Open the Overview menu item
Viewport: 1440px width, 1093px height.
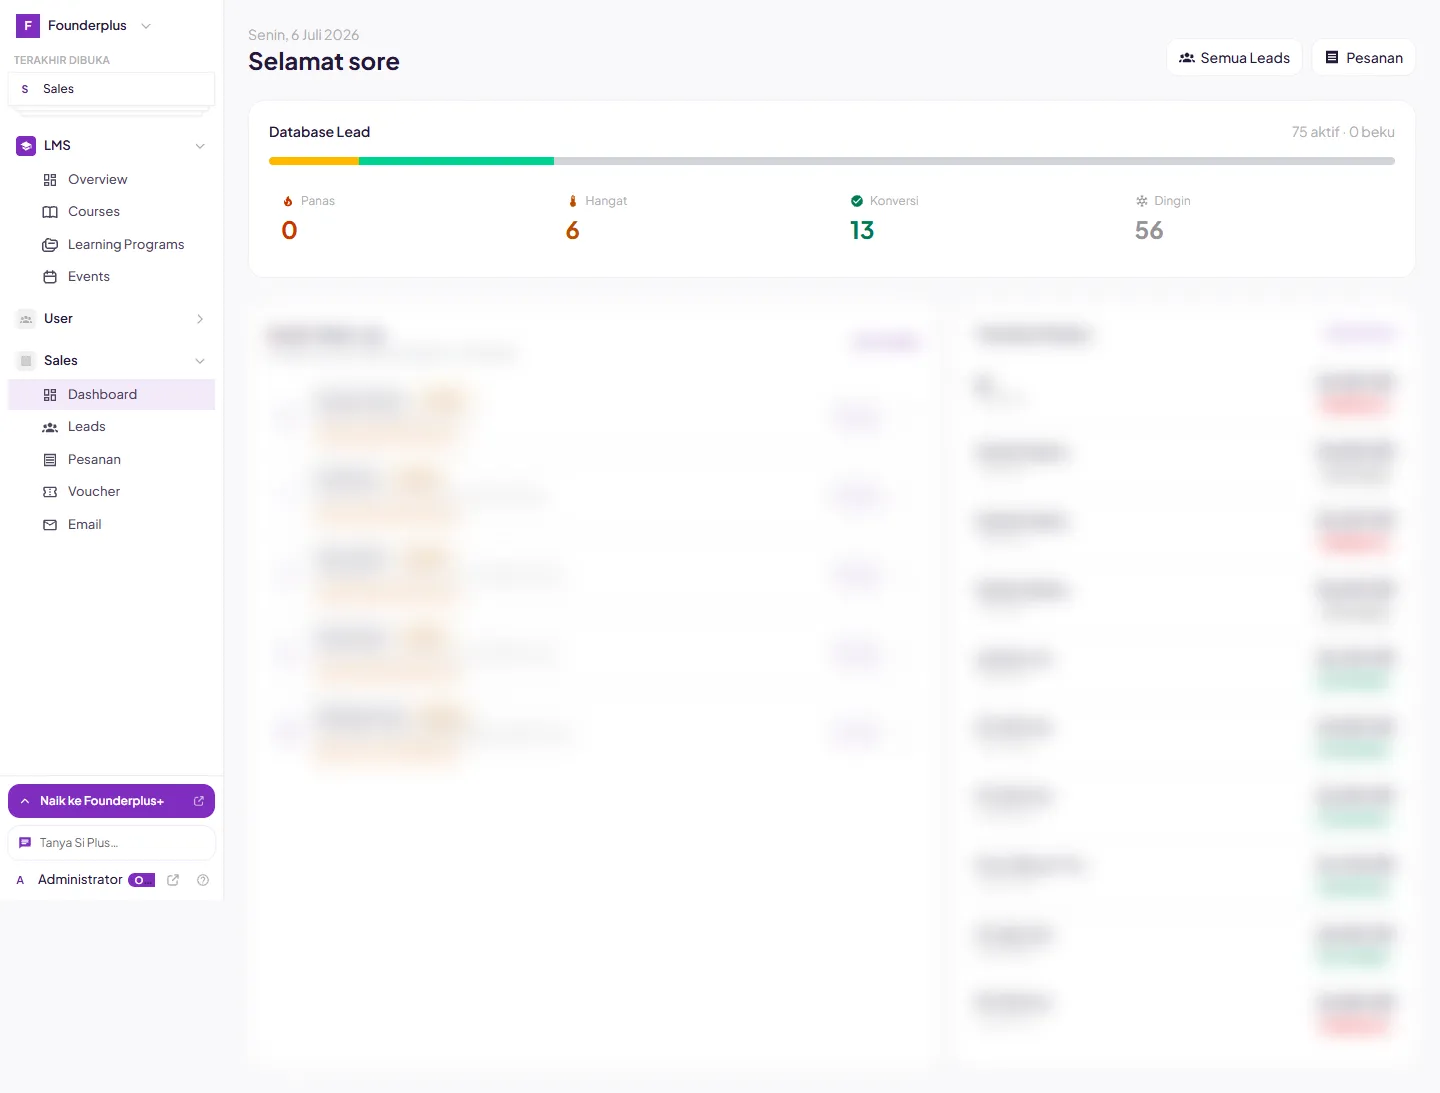pos(111,180)
